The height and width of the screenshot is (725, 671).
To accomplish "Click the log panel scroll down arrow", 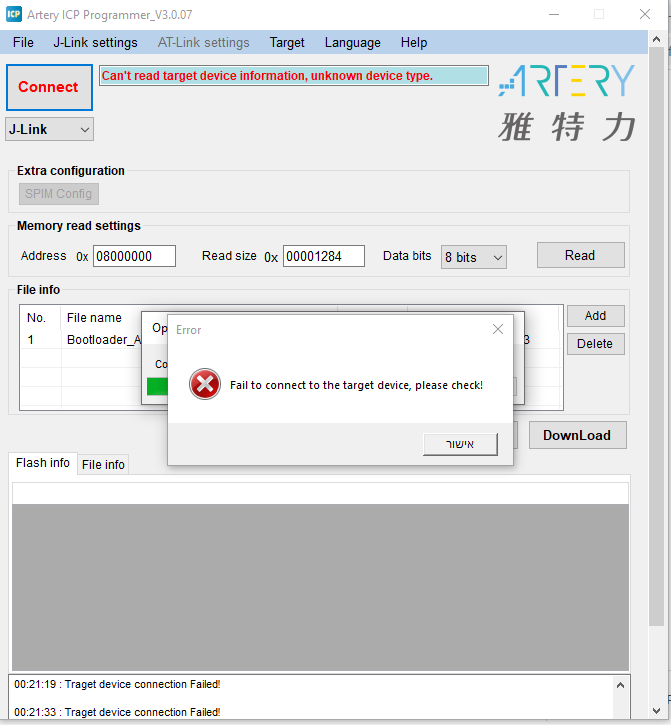I will coord(620,712).
